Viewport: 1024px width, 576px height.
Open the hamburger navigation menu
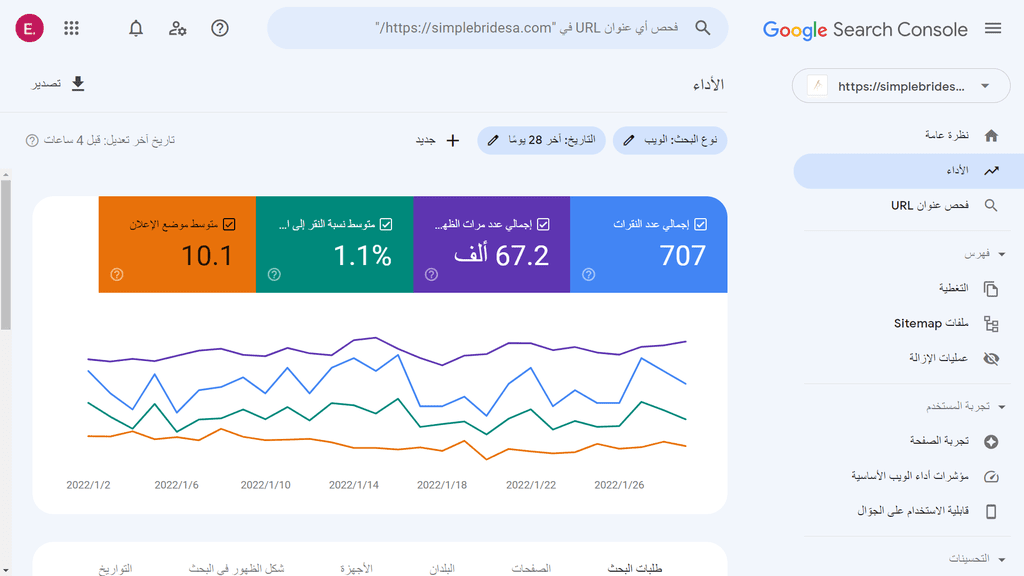coord(993,29)
